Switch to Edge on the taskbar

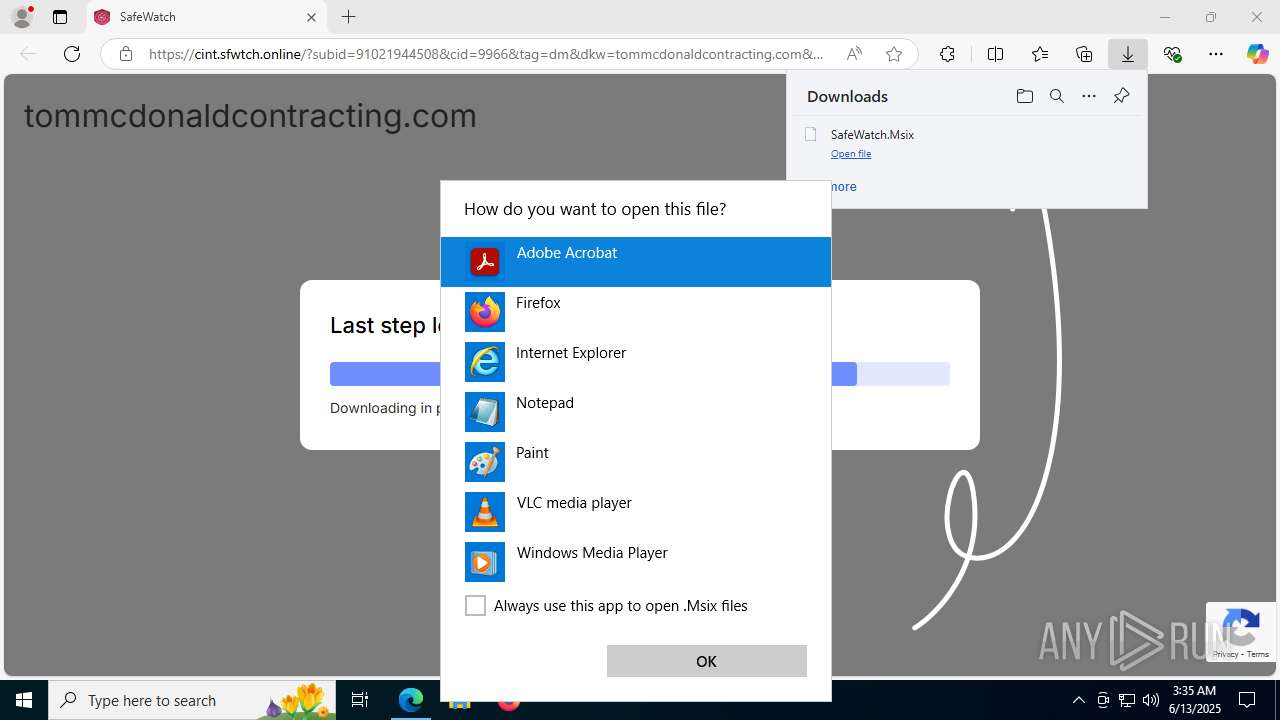coord(411,700)
